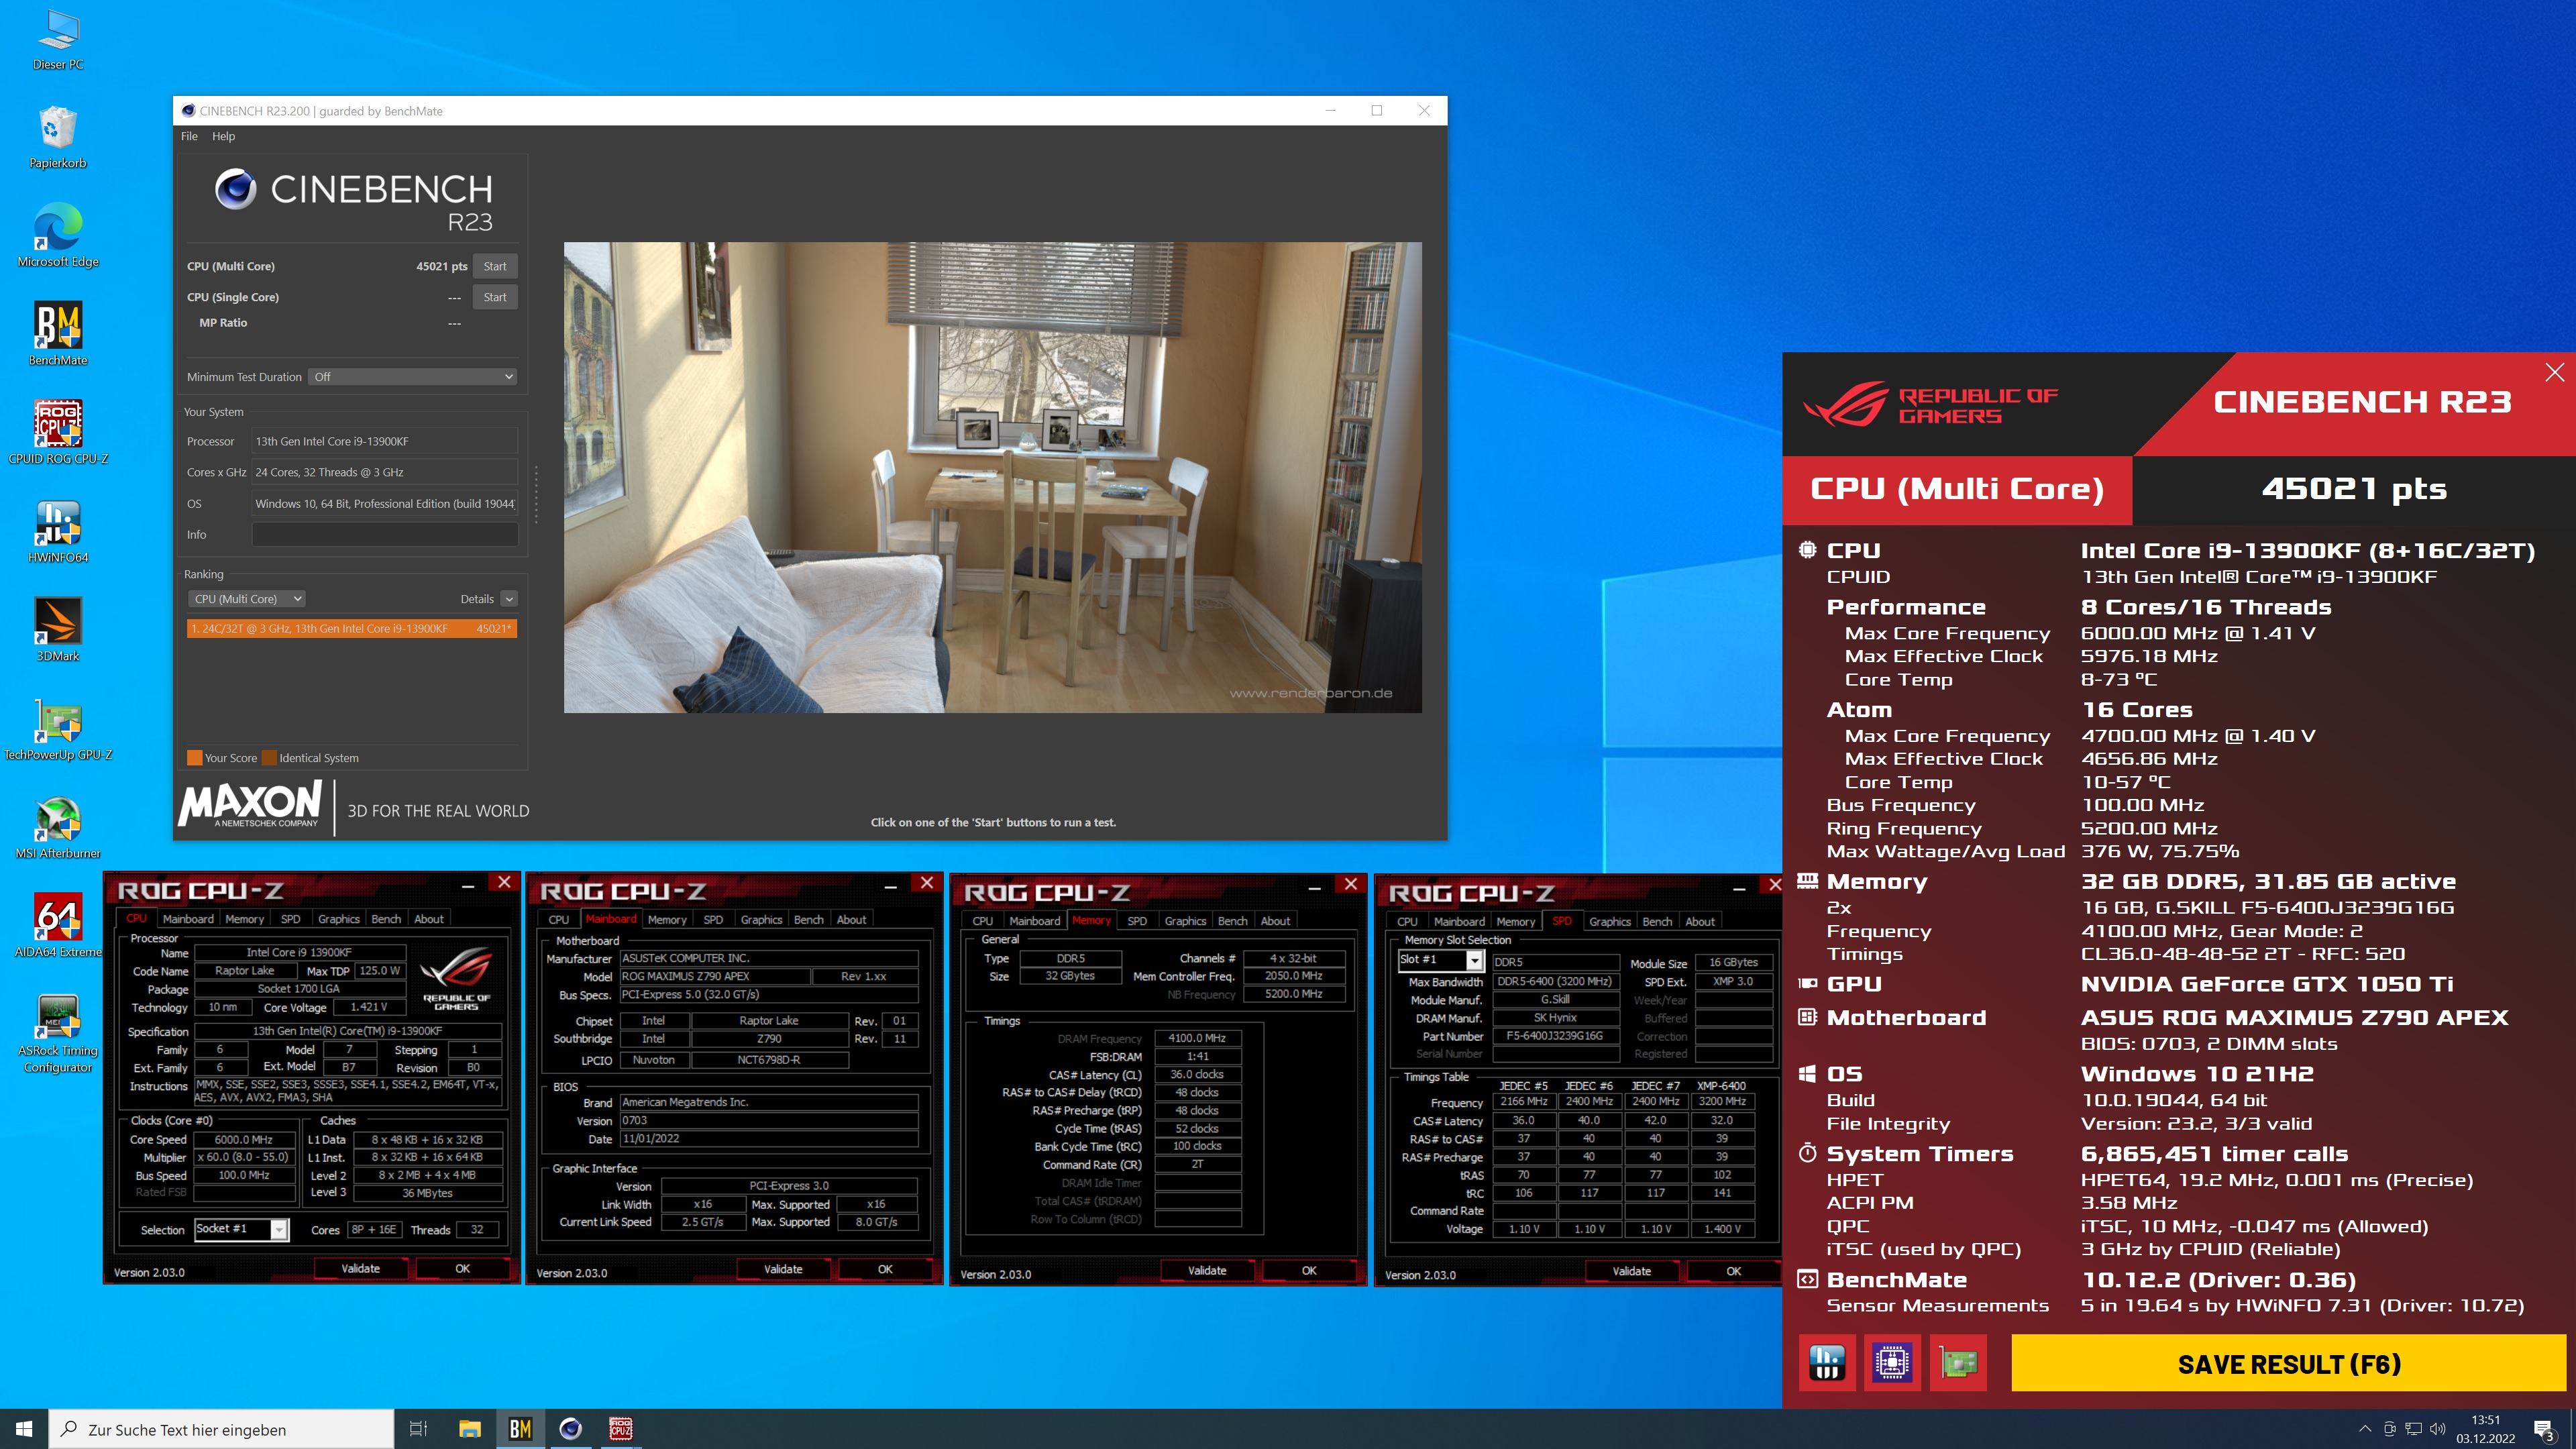The width and height of the screenshot is (2576, 1449).
Task: Open Task View on the taskbar
Action: pyautogui.click(x=419, y=1429)
